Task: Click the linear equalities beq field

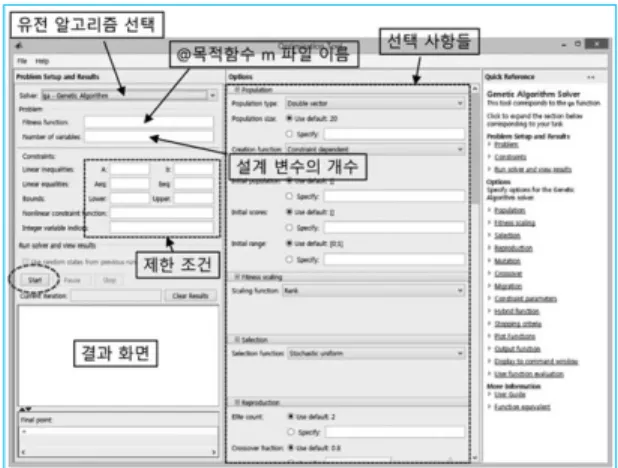Action: (x=194, y=184)
